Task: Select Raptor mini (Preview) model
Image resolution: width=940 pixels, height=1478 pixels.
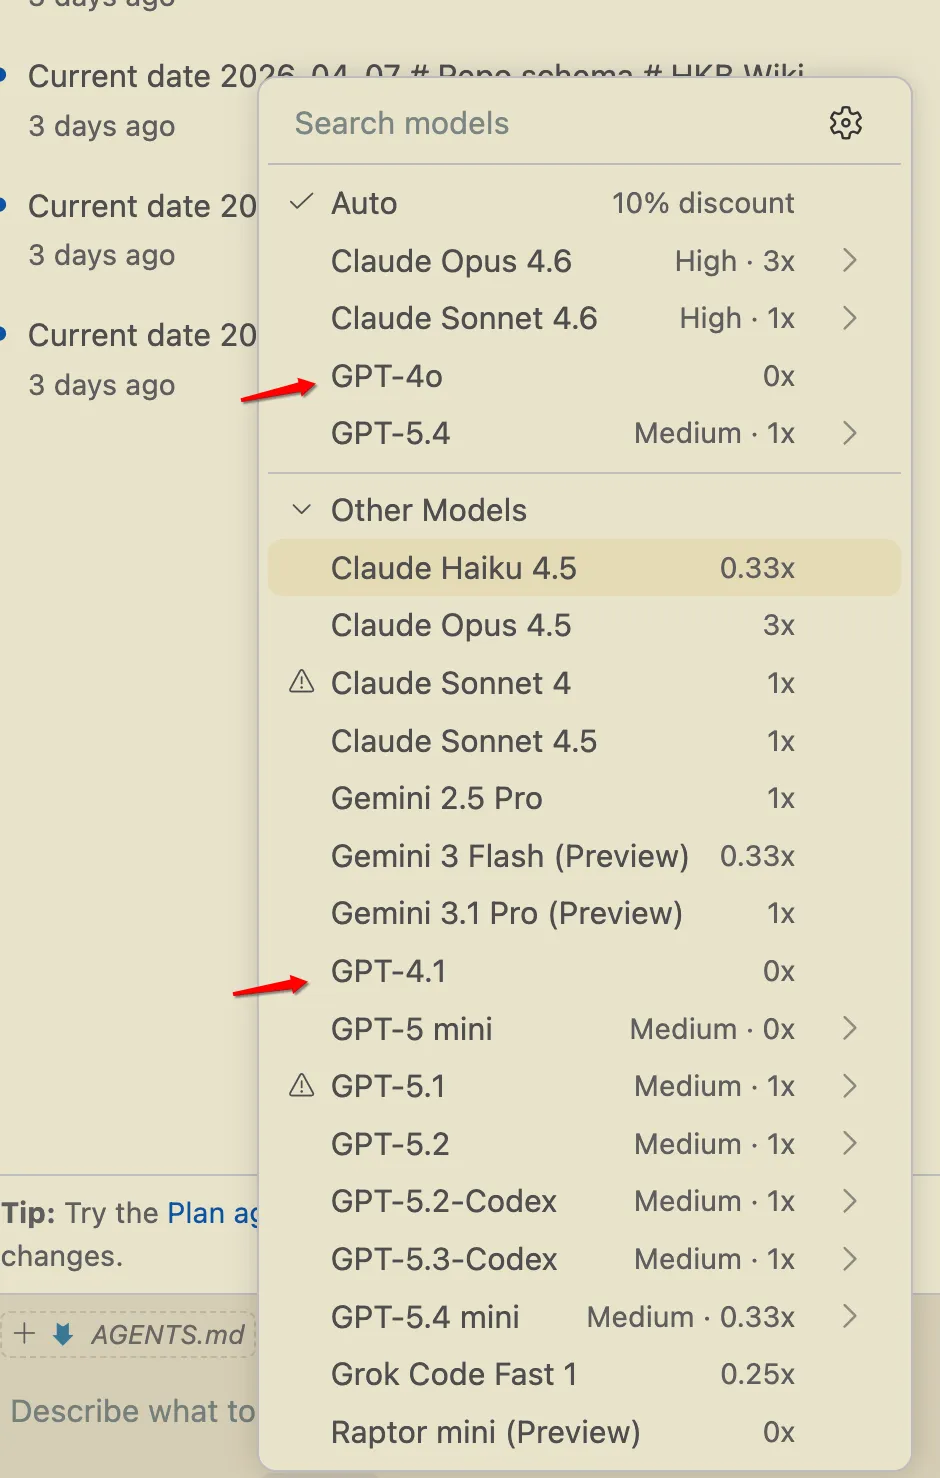Action: [485, 1432]
